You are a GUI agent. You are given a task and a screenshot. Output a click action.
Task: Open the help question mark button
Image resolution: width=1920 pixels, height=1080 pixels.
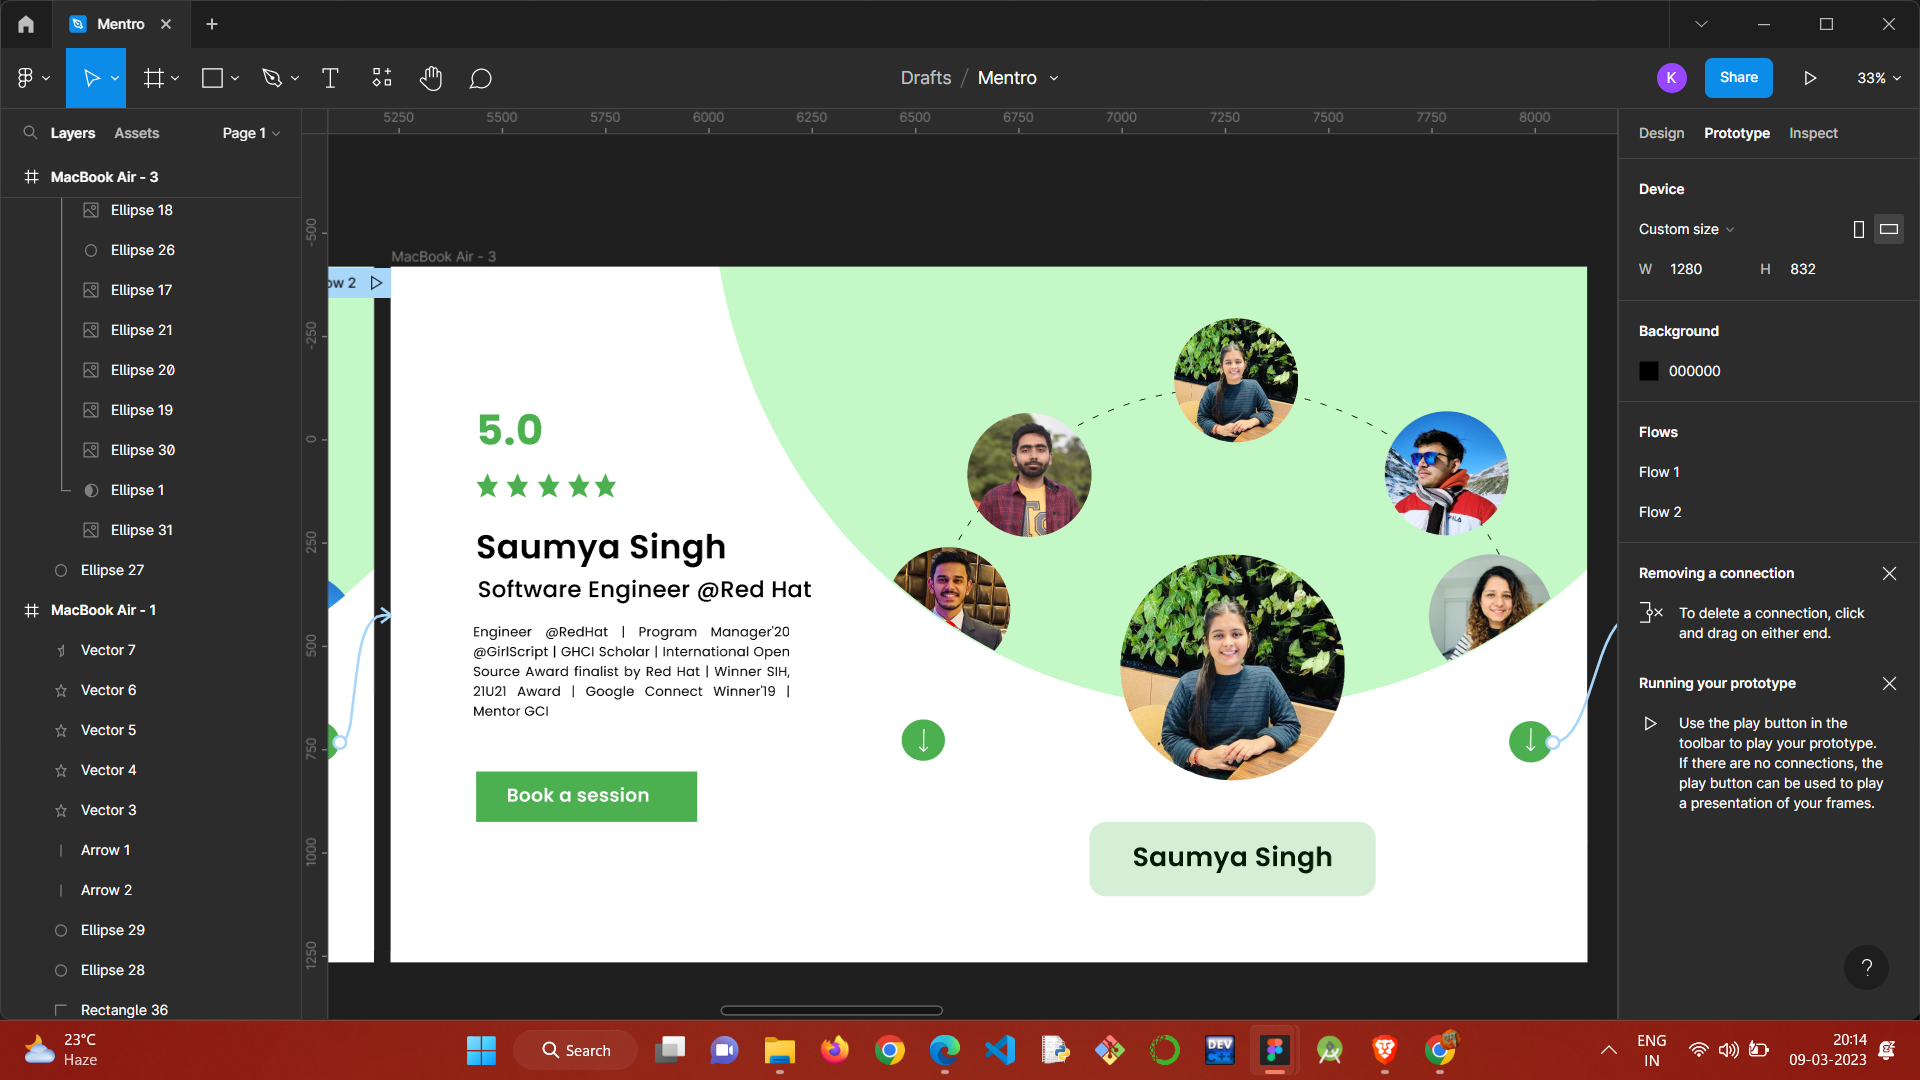[1866, 967]
